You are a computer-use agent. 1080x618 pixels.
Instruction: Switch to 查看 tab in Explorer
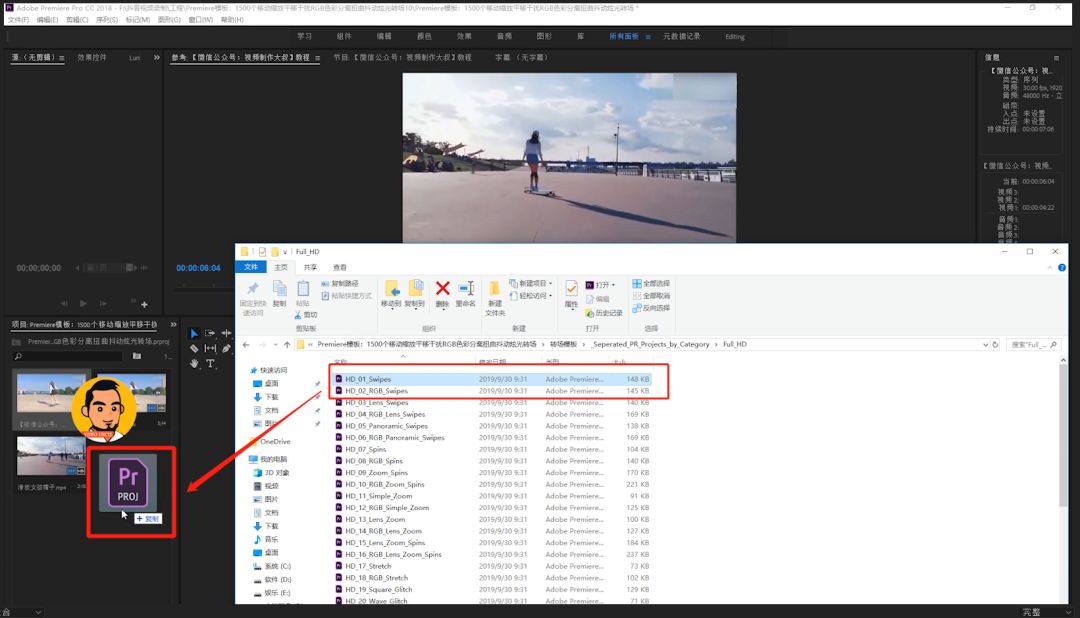pyautogui.click(x=340, y=267)
